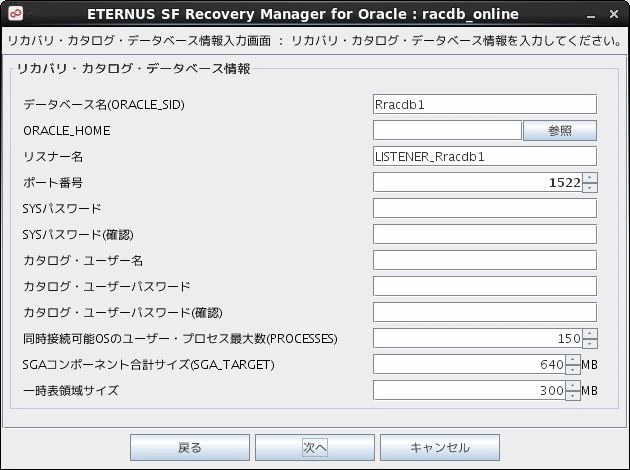The width and height of the screenshot is (630, 470).
Task: Decrease the PROCESSES value with down arrow
Action: pyautogui.click(x=589, y=343)
